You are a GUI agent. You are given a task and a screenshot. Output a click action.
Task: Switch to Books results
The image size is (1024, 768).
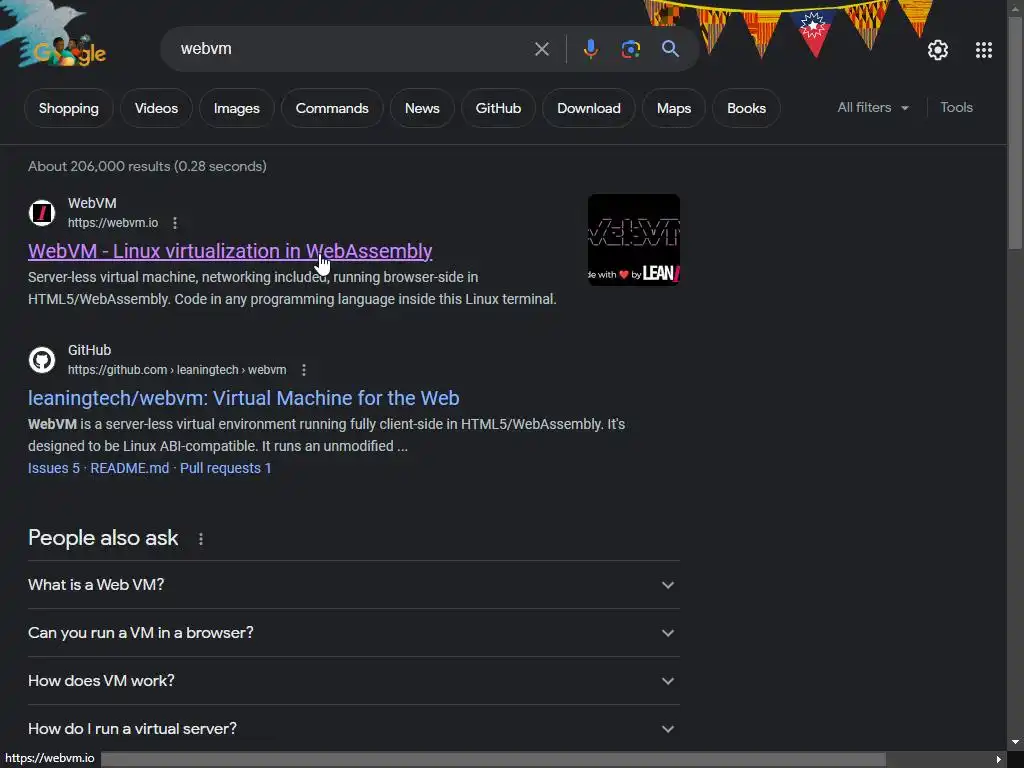[x=746, y=108]
